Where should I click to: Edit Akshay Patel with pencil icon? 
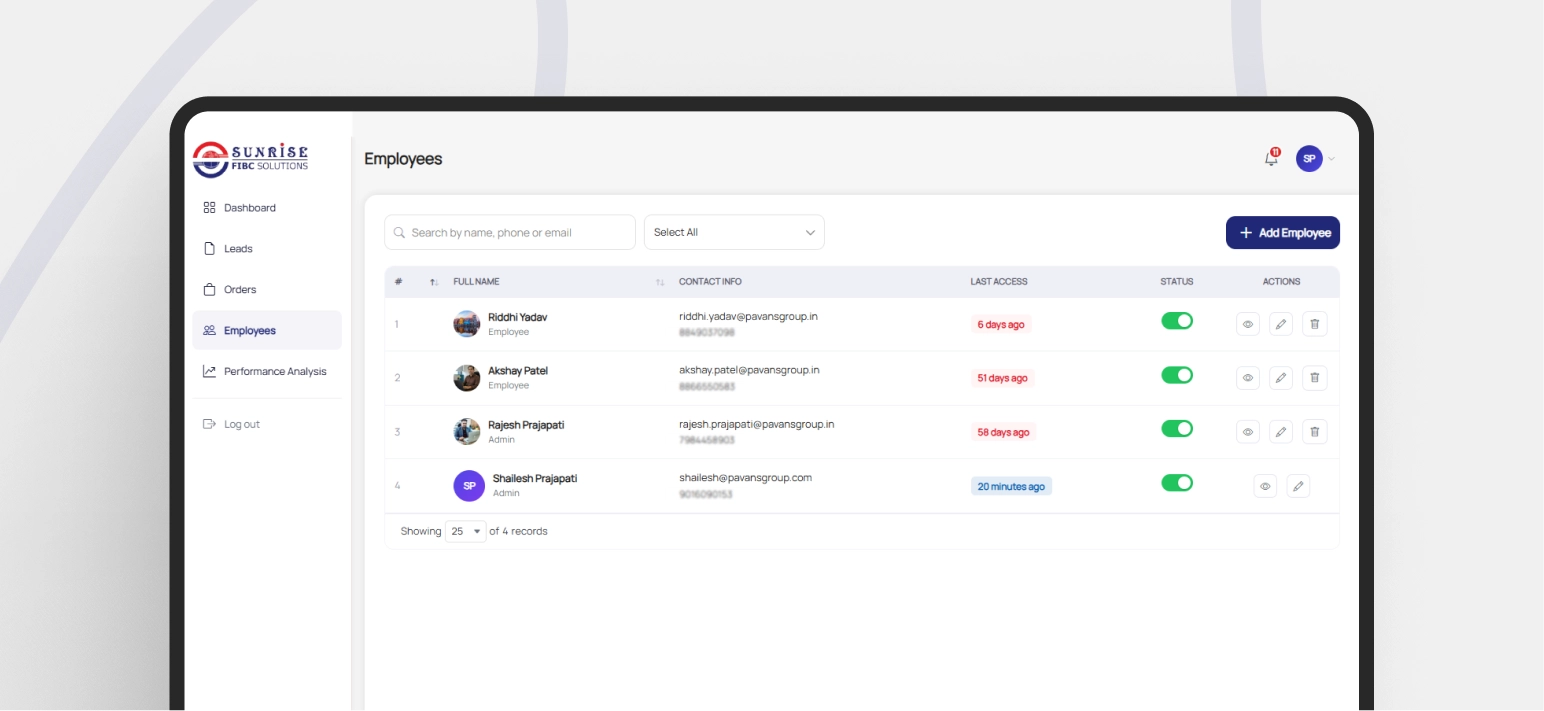pyautogui.click(x=1281, y=378)
